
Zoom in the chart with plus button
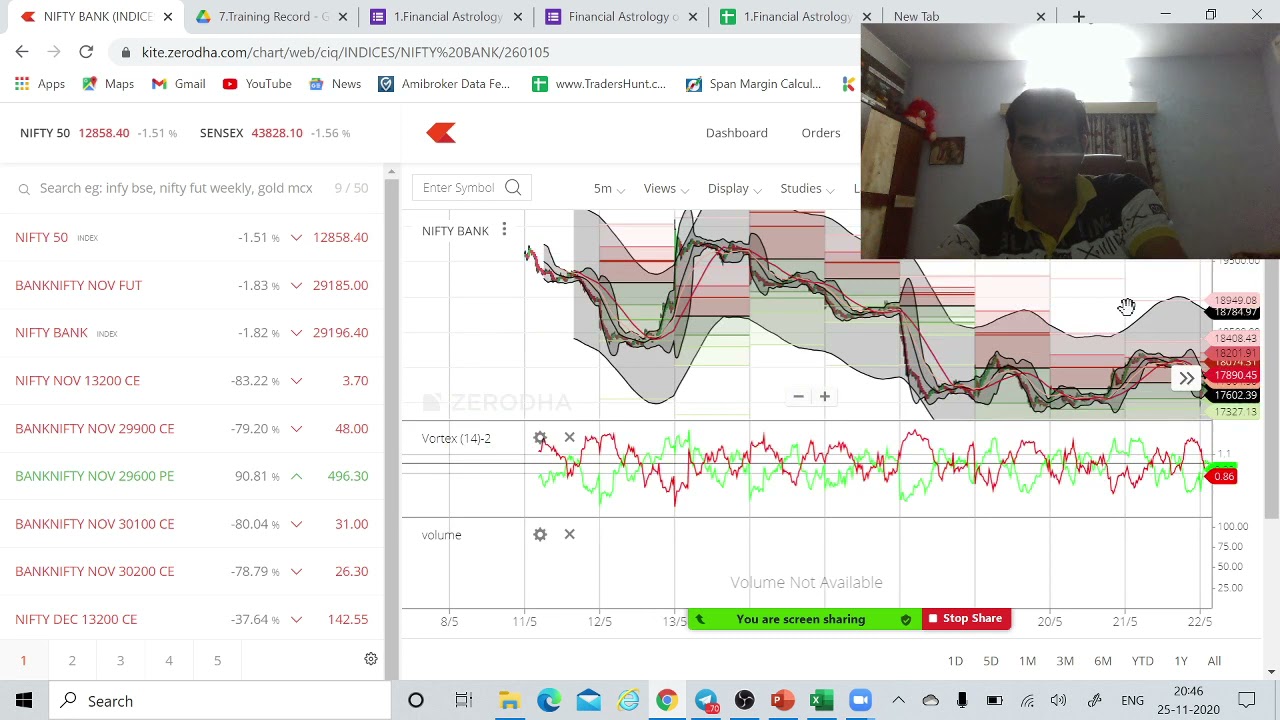pos(824,396)
